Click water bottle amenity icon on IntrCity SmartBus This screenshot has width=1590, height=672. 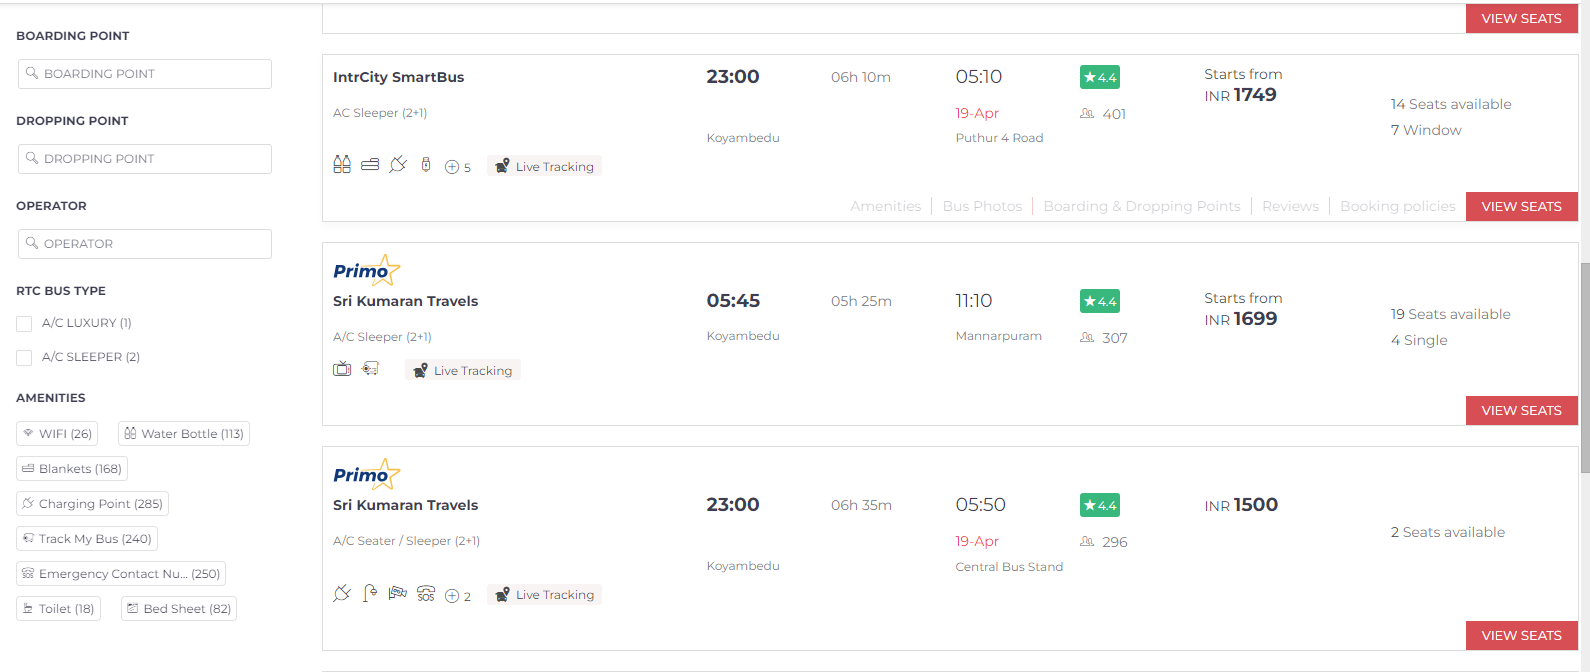[342, 165]
